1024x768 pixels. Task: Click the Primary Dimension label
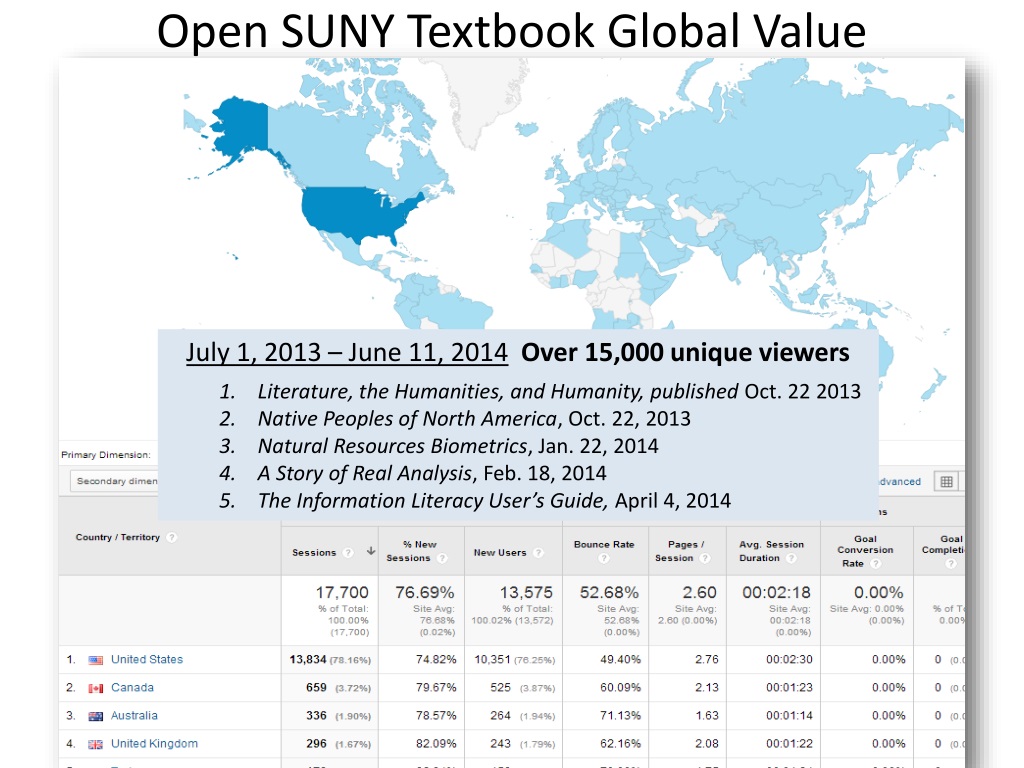pyautogui.click(x=106, y=455)
